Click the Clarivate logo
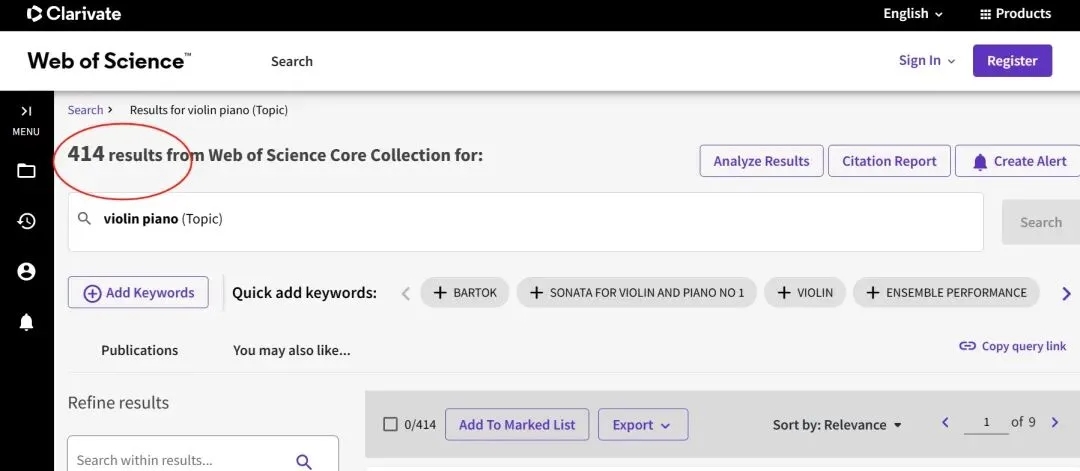Image resolution: width=1080 pixels, height=471 pixels. coord(74,14)
